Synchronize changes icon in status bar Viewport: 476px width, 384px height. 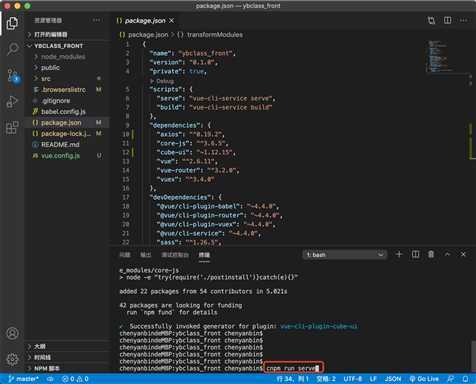(50, 379)
